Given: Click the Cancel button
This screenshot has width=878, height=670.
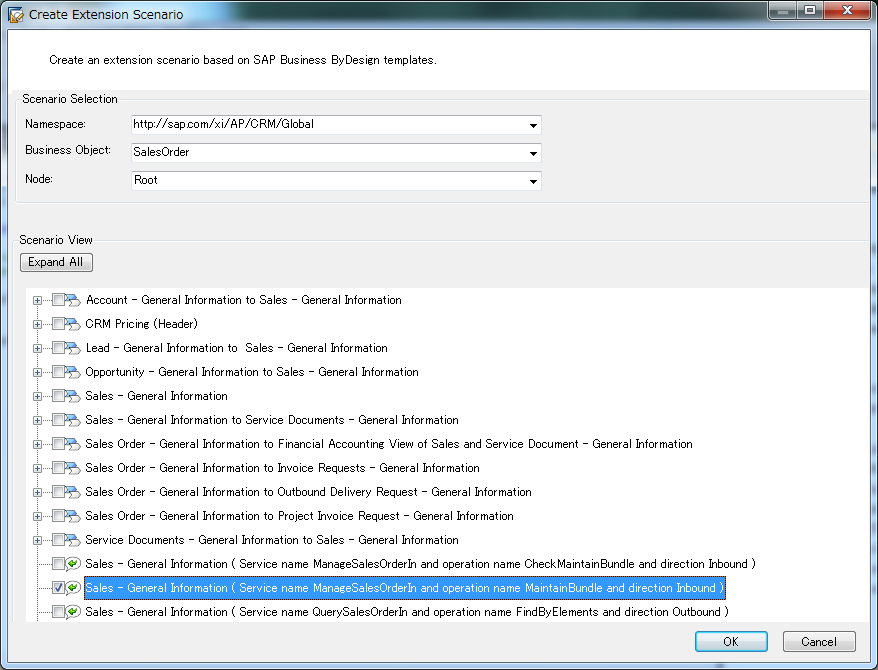Looking at the screenshot, I should coord(819,642).
